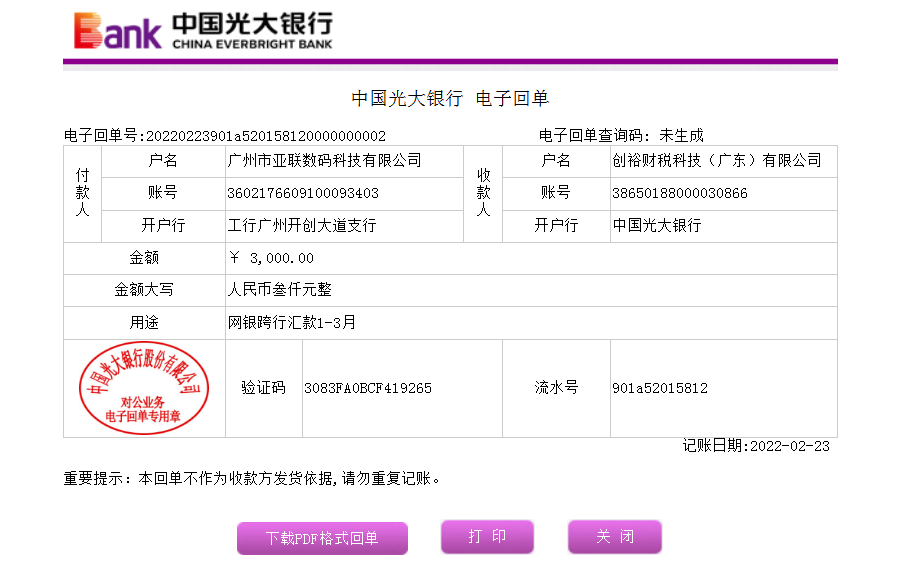Select verification code 3083FA0BCF419265
Viewport: 899px width, 568px height.
tap(368, 389)
